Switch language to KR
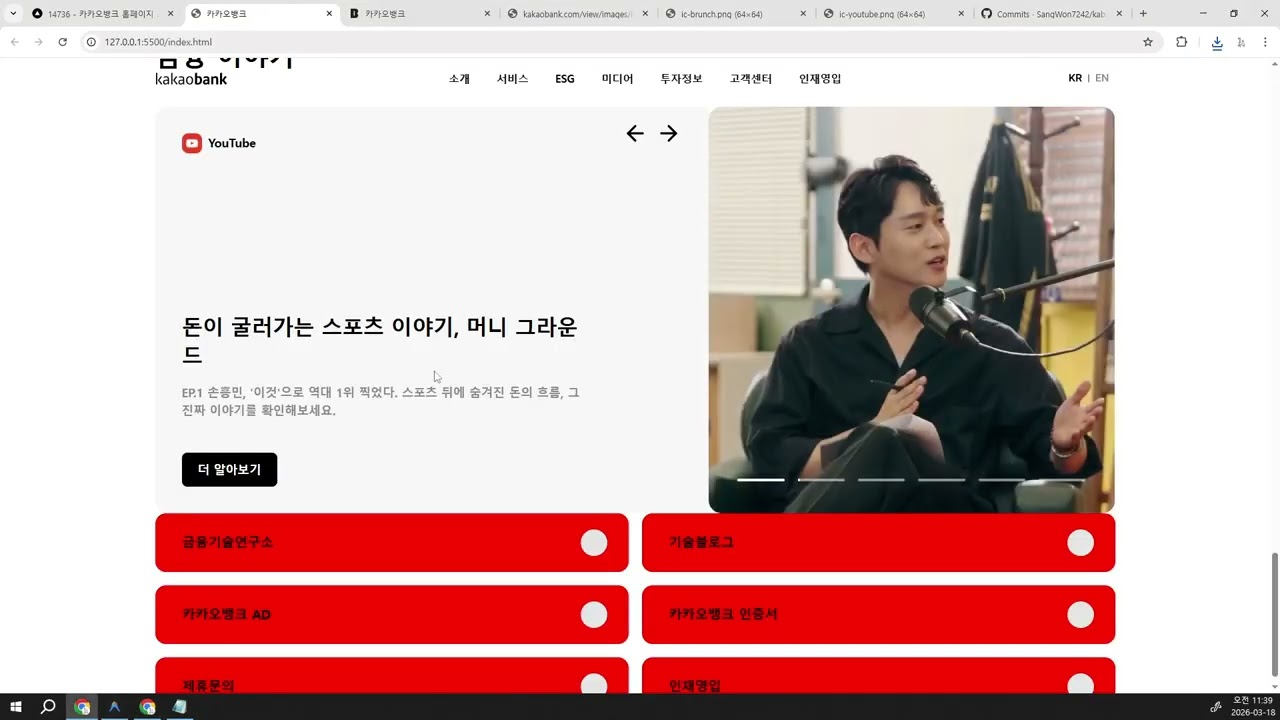1280x720 pixels. coord(1075,78)
